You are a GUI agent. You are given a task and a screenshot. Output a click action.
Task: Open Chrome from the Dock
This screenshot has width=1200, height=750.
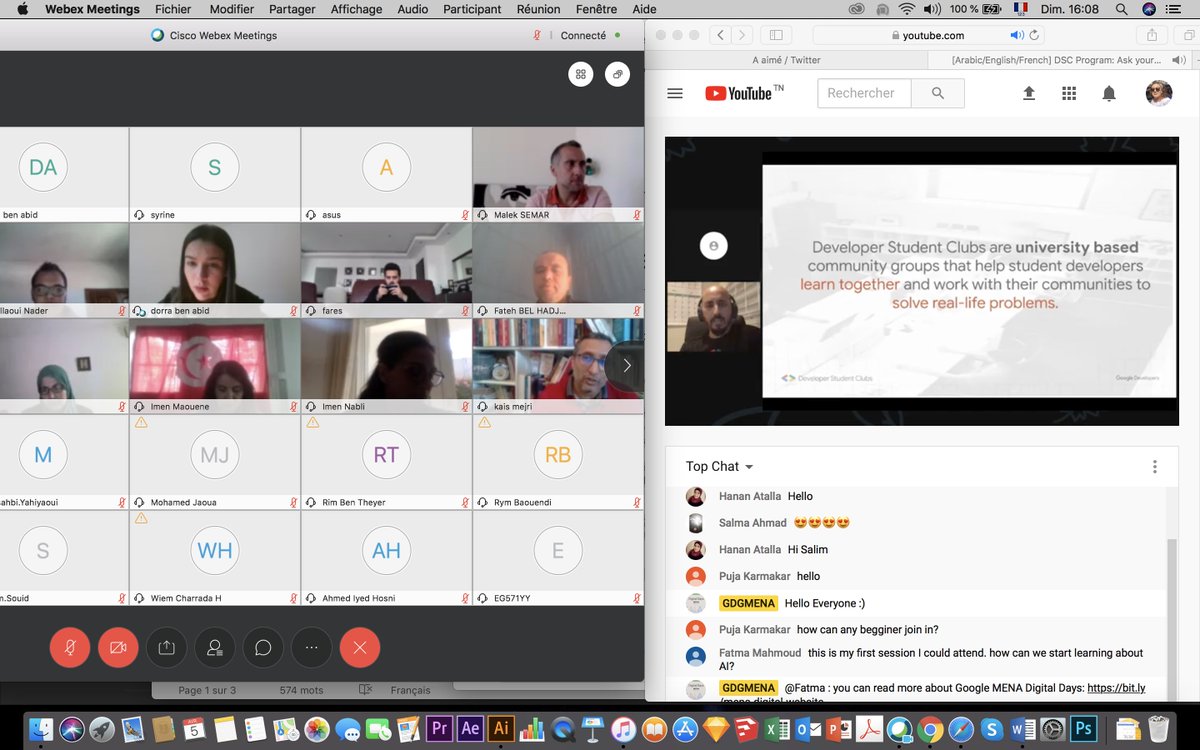(929, 729)
